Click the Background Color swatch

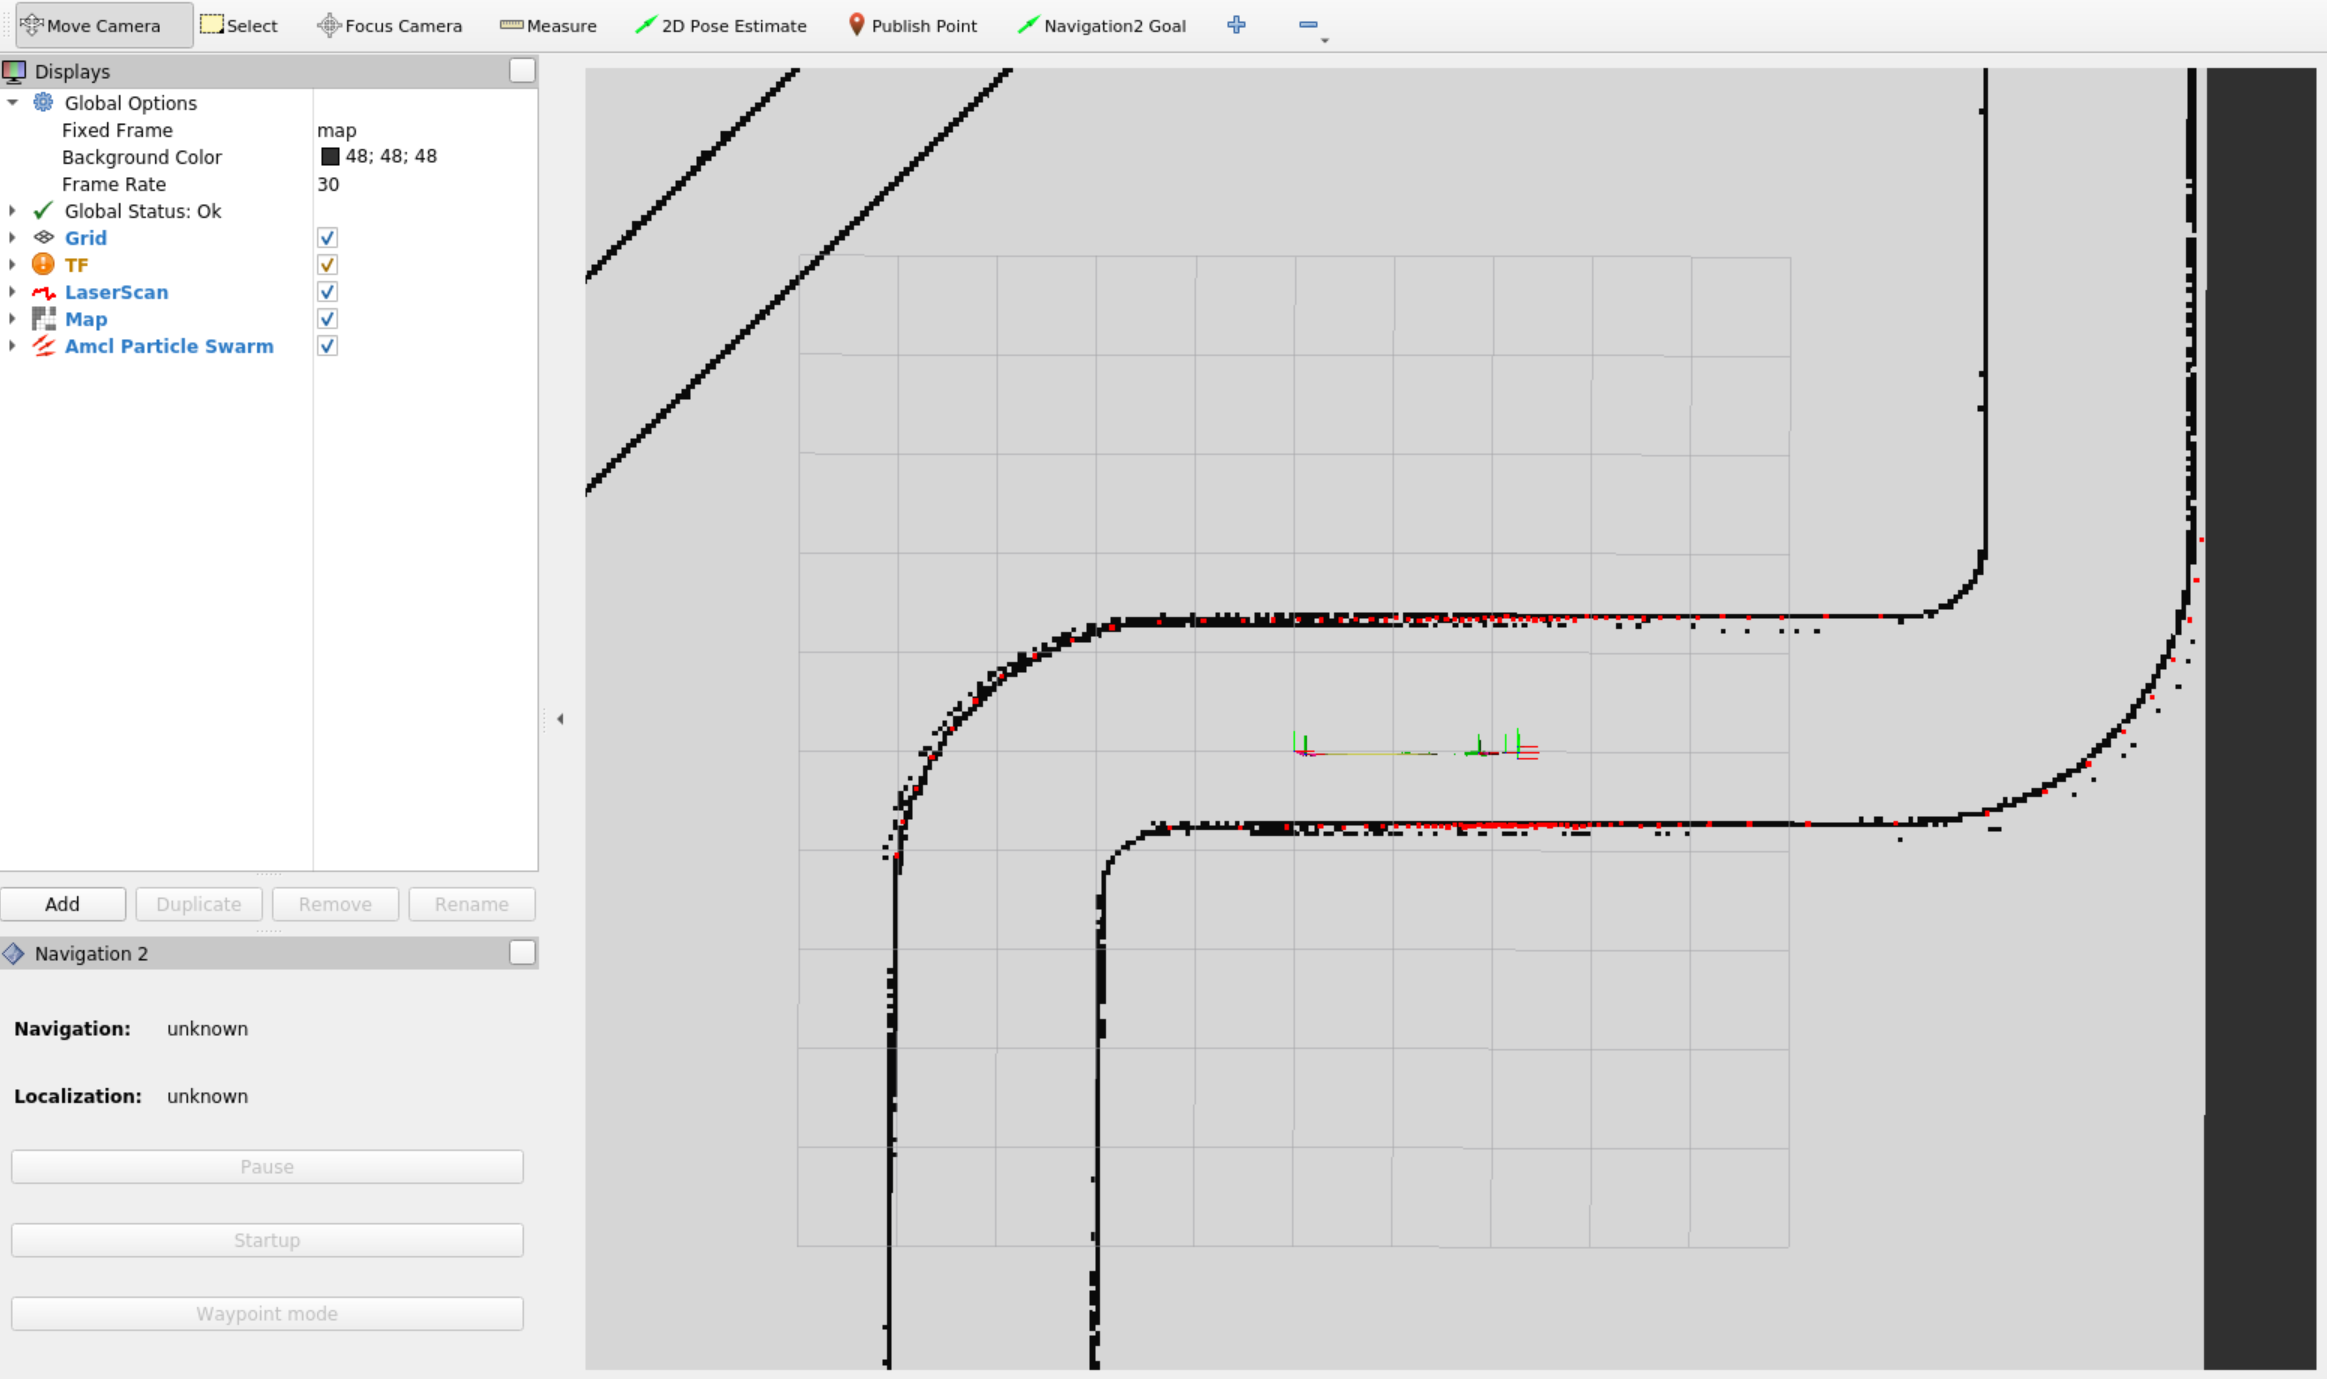pos(330,157)
